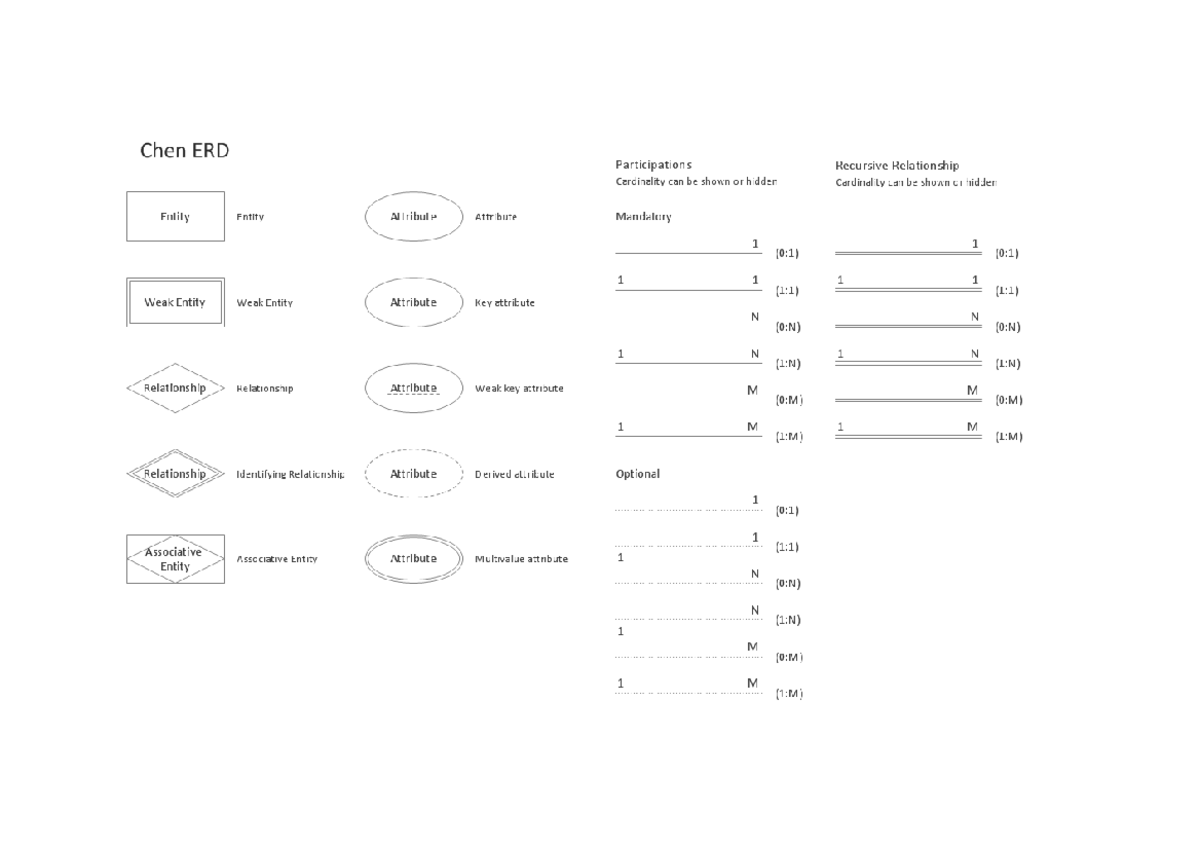Select the Mandatory section label
The image size is (1200, 849).
point(643,216)
